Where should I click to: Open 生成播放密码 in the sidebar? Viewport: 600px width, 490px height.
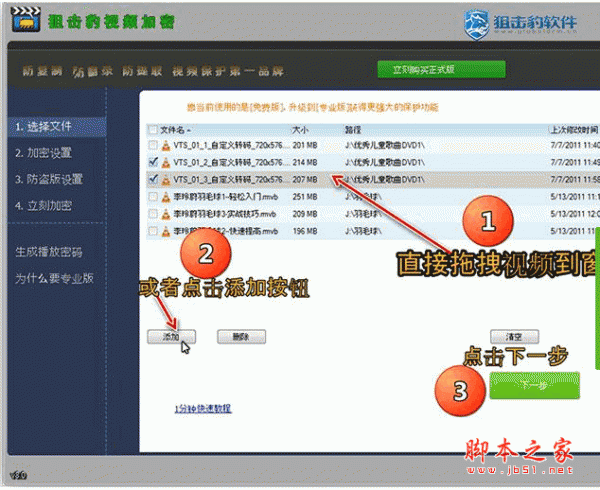pyautogui.click(x=49, y=252)
